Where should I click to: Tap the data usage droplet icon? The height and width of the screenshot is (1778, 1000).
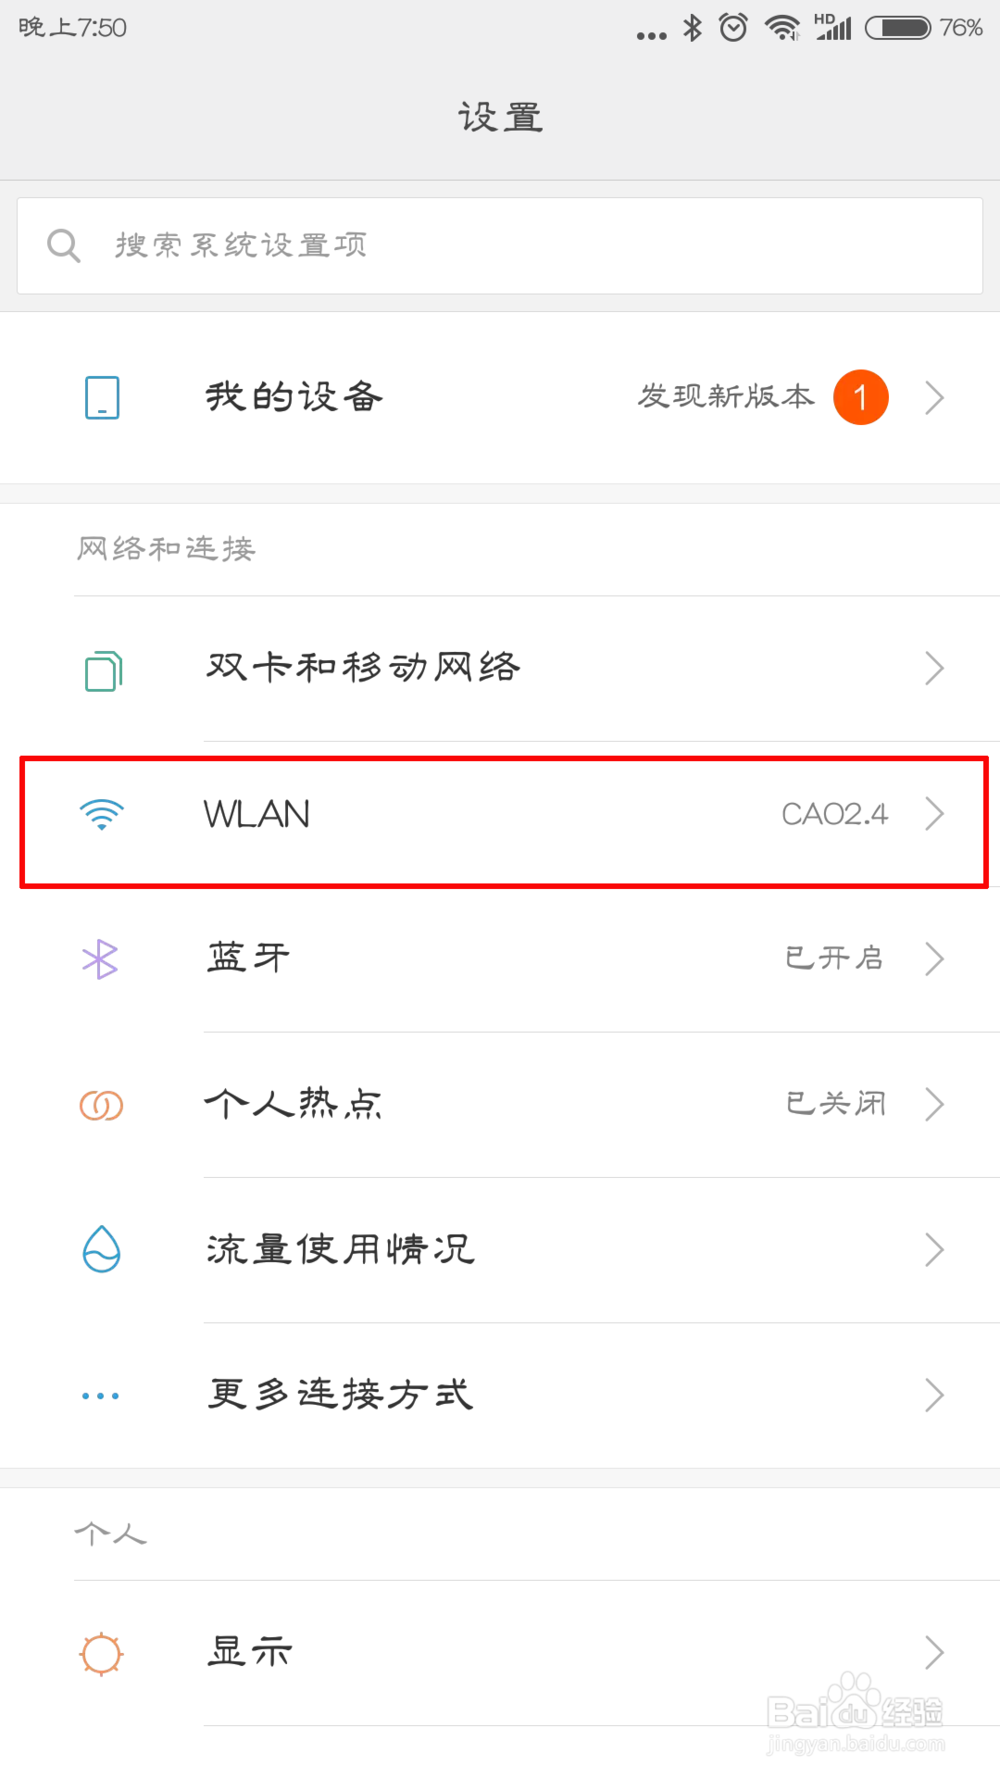click(x=101, y=1249)
